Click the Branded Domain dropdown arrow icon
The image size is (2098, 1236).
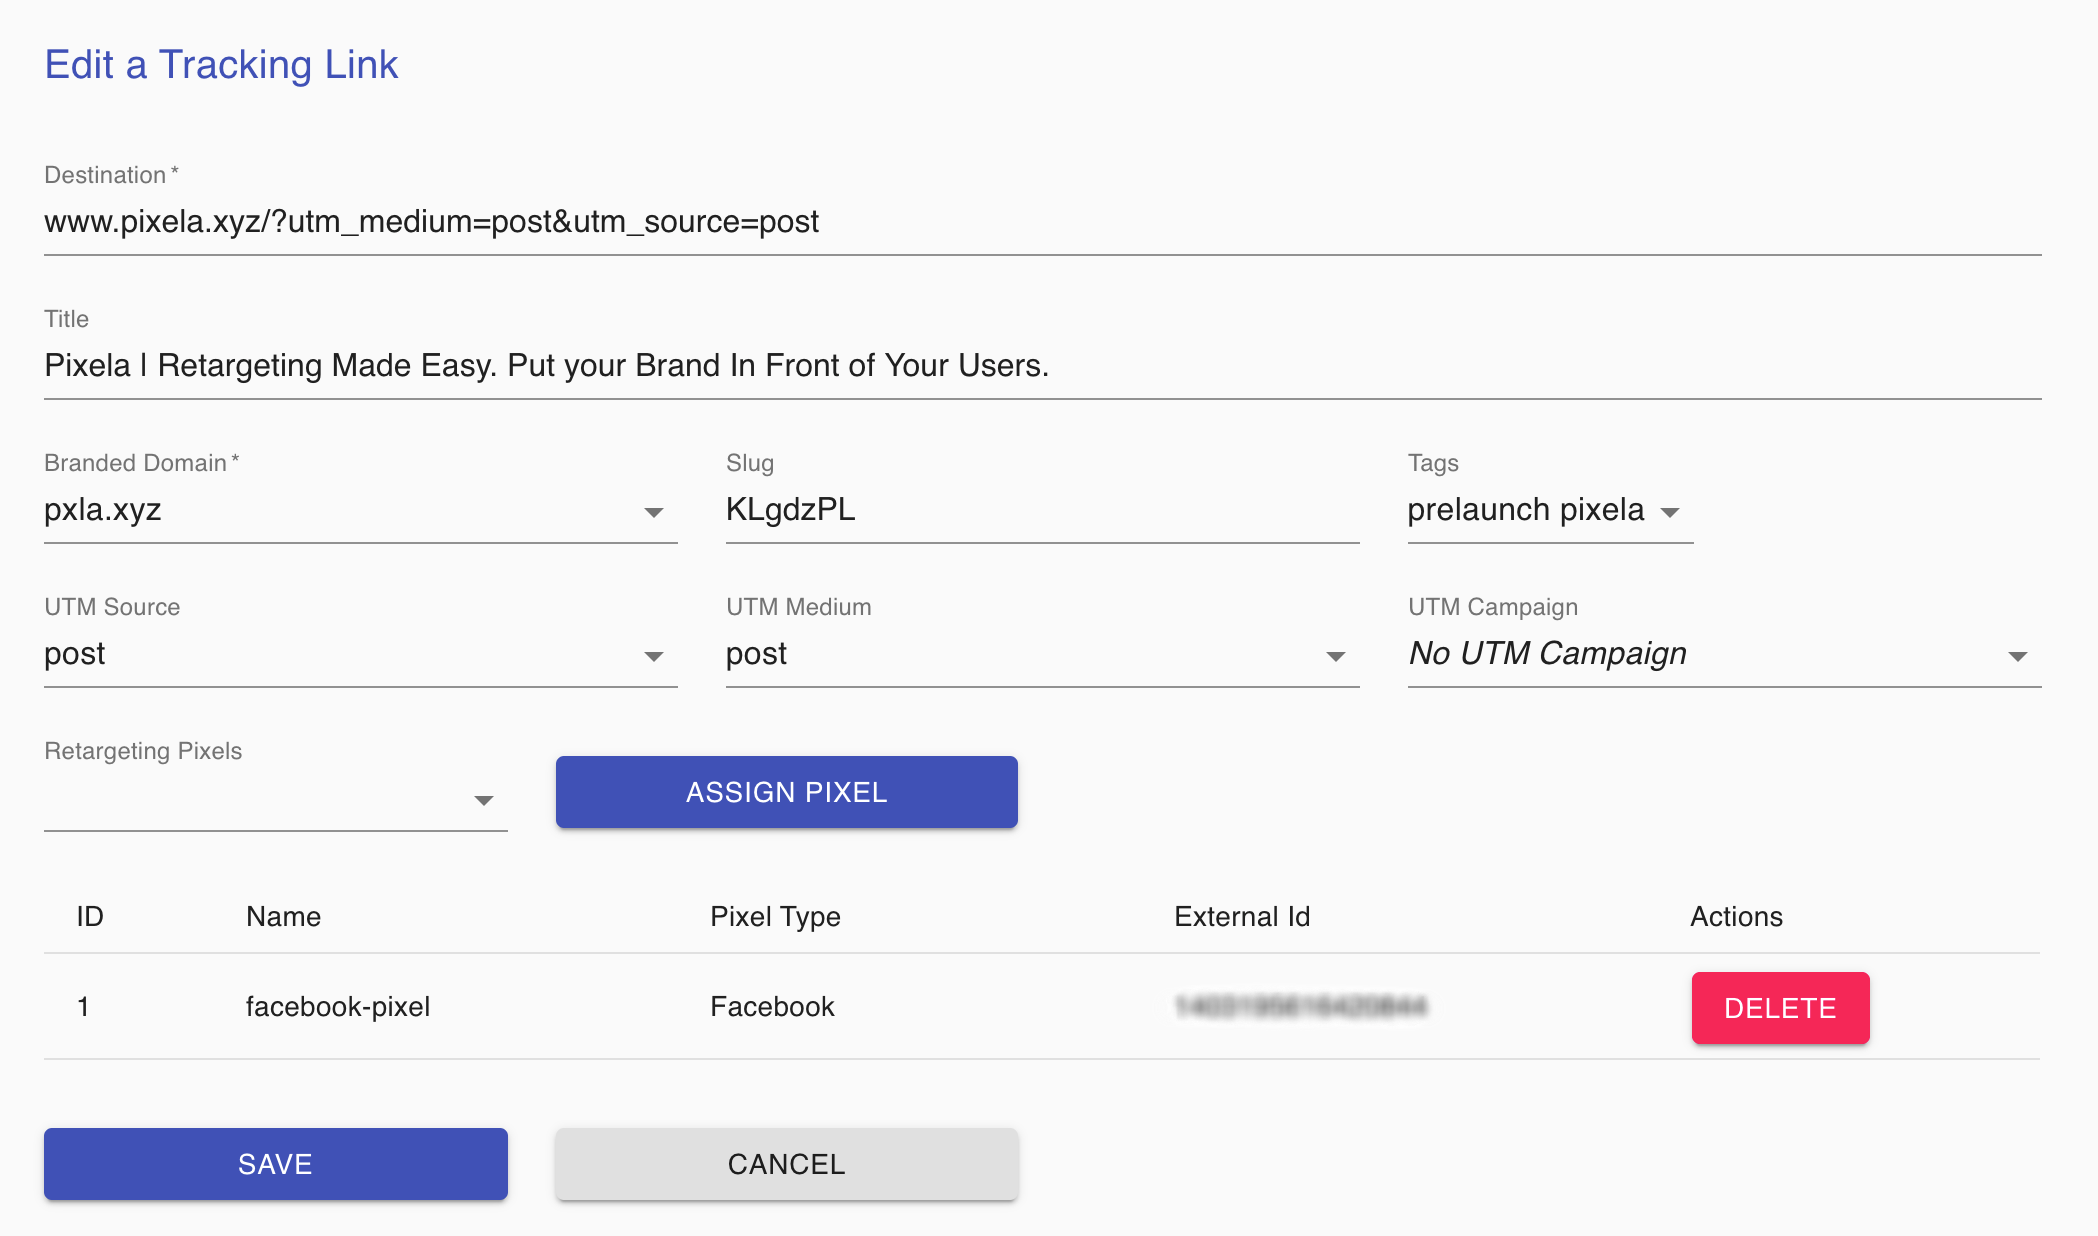coord(654,513)
